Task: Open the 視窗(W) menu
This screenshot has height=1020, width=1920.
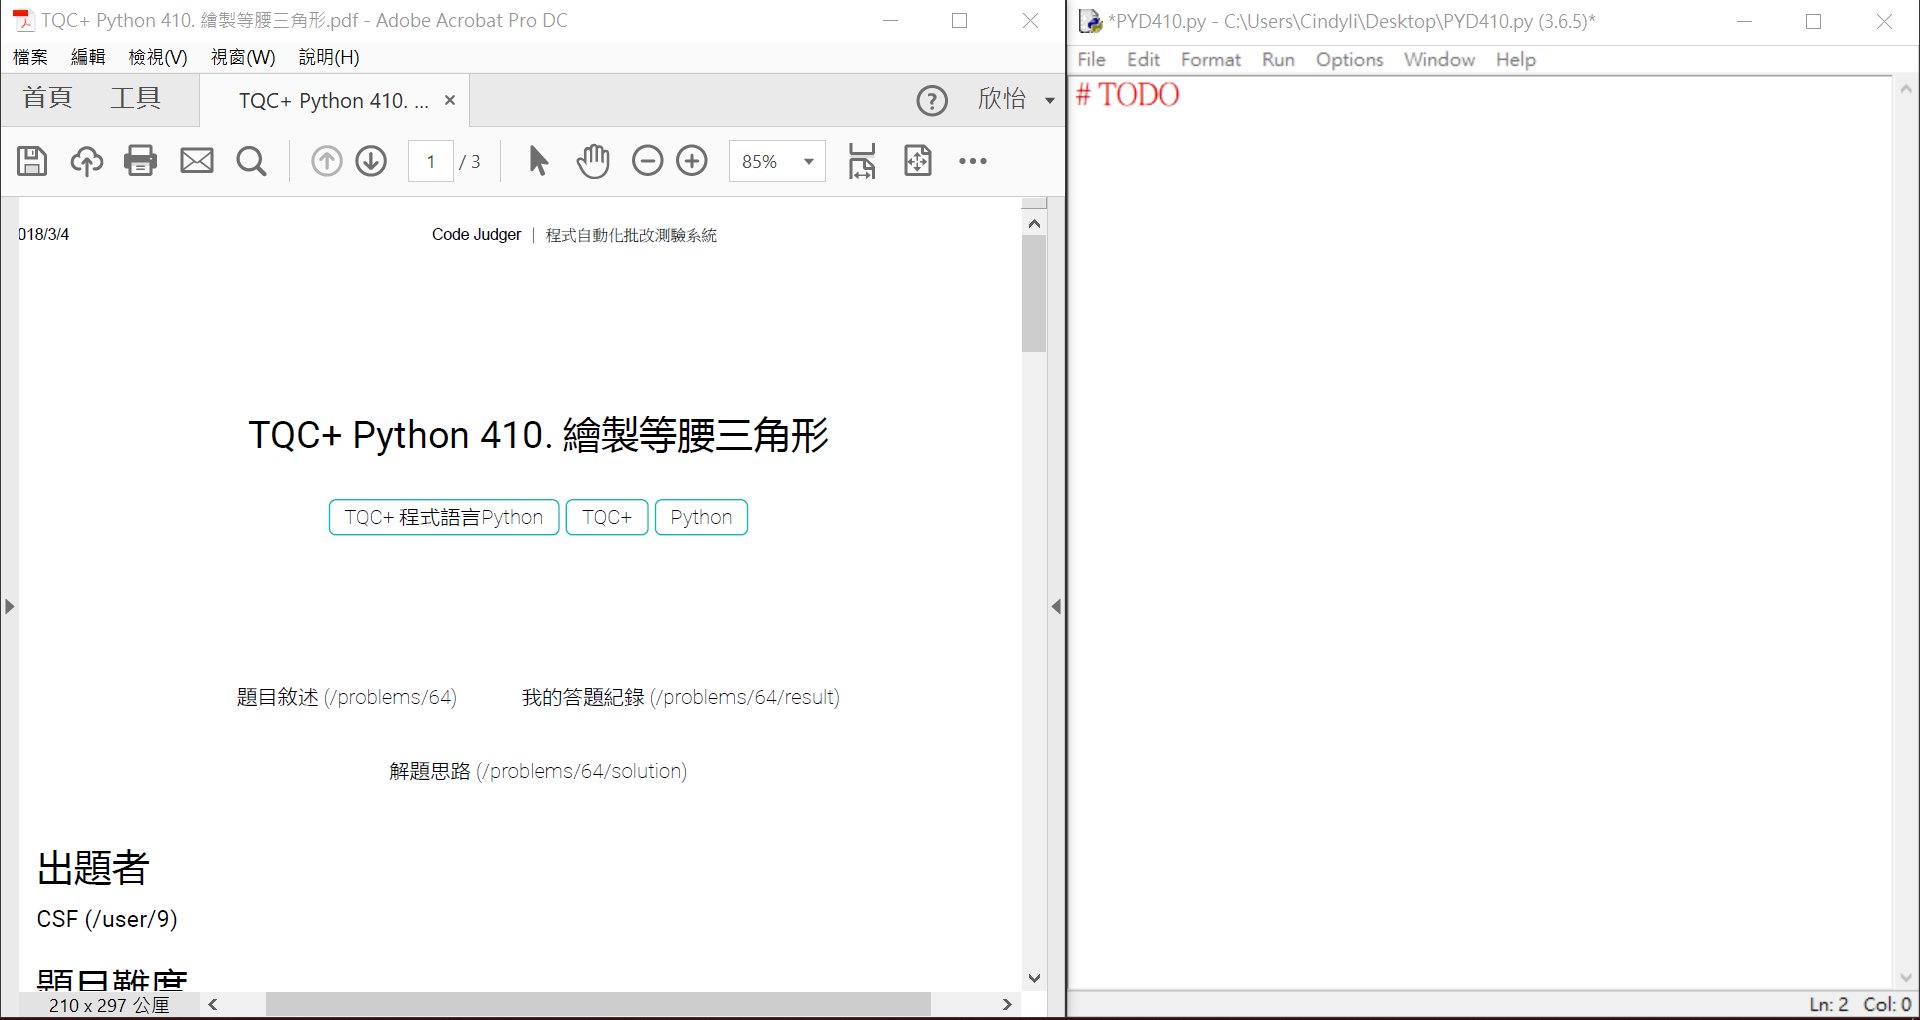Action: [243, 57]
